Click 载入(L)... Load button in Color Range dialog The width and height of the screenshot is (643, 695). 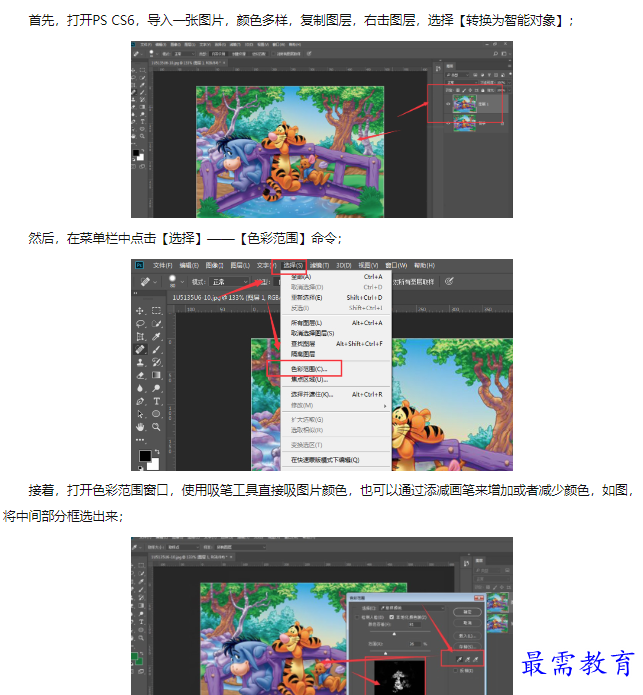[x=467, y=636]
